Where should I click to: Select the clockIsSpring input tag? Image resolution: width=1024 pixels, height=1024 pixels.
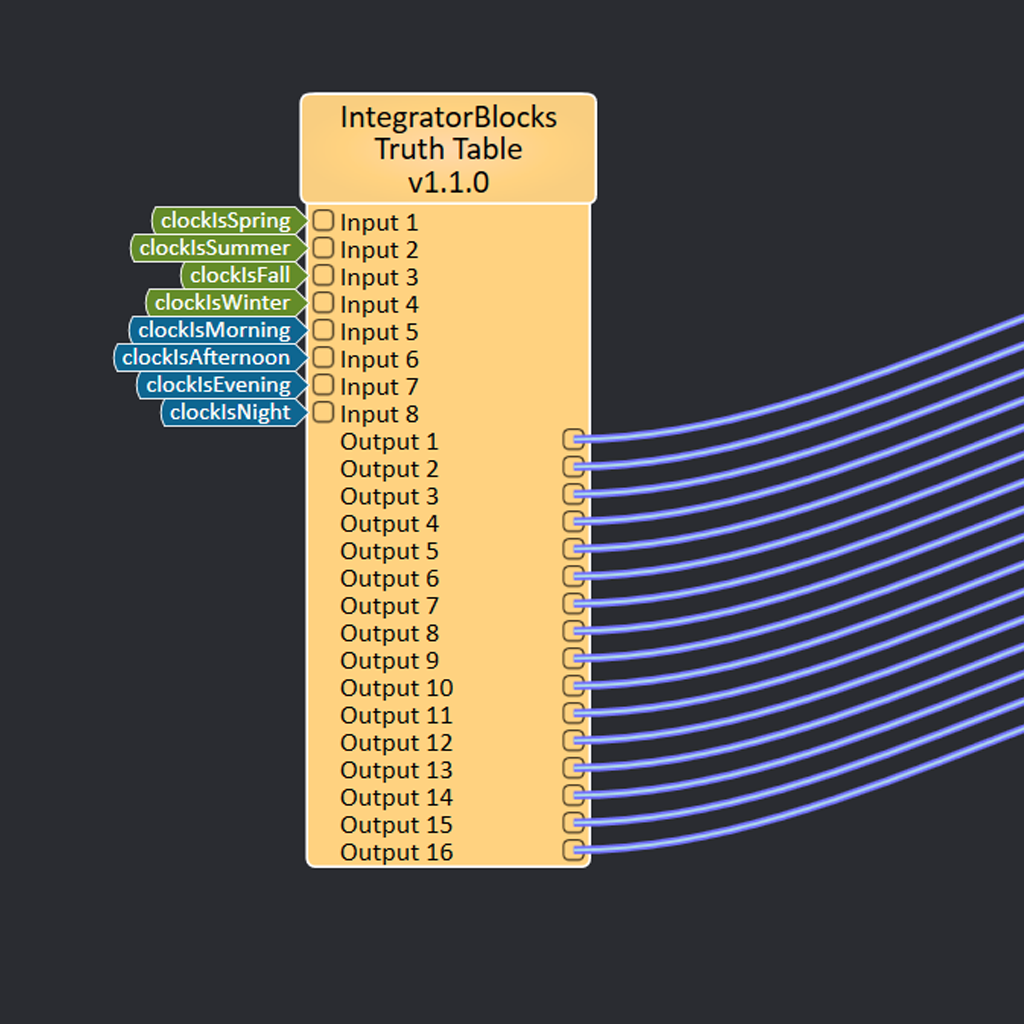click(x=227, y=221)
